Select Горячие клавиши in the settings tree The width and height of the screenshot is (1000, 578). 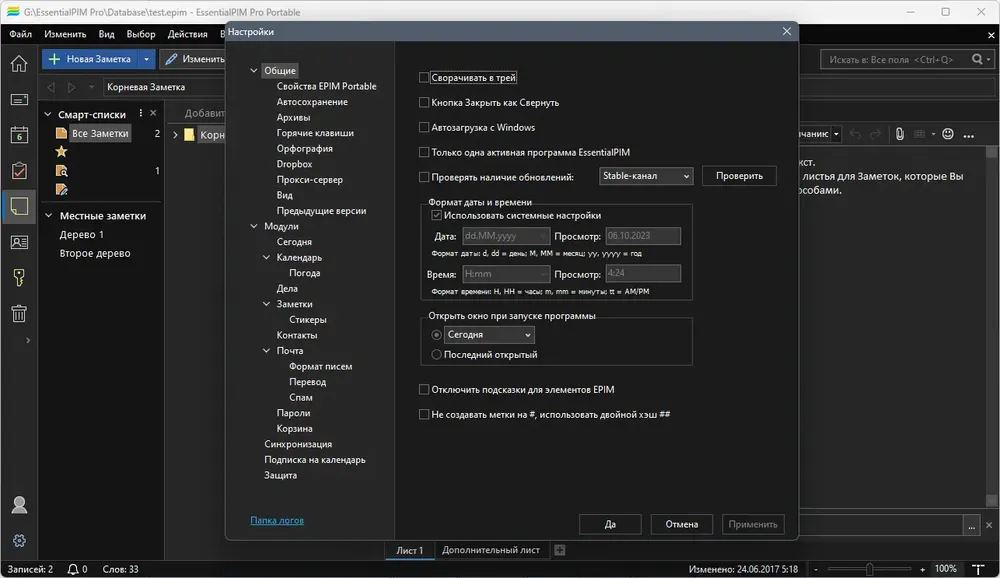tap(315, 133)
